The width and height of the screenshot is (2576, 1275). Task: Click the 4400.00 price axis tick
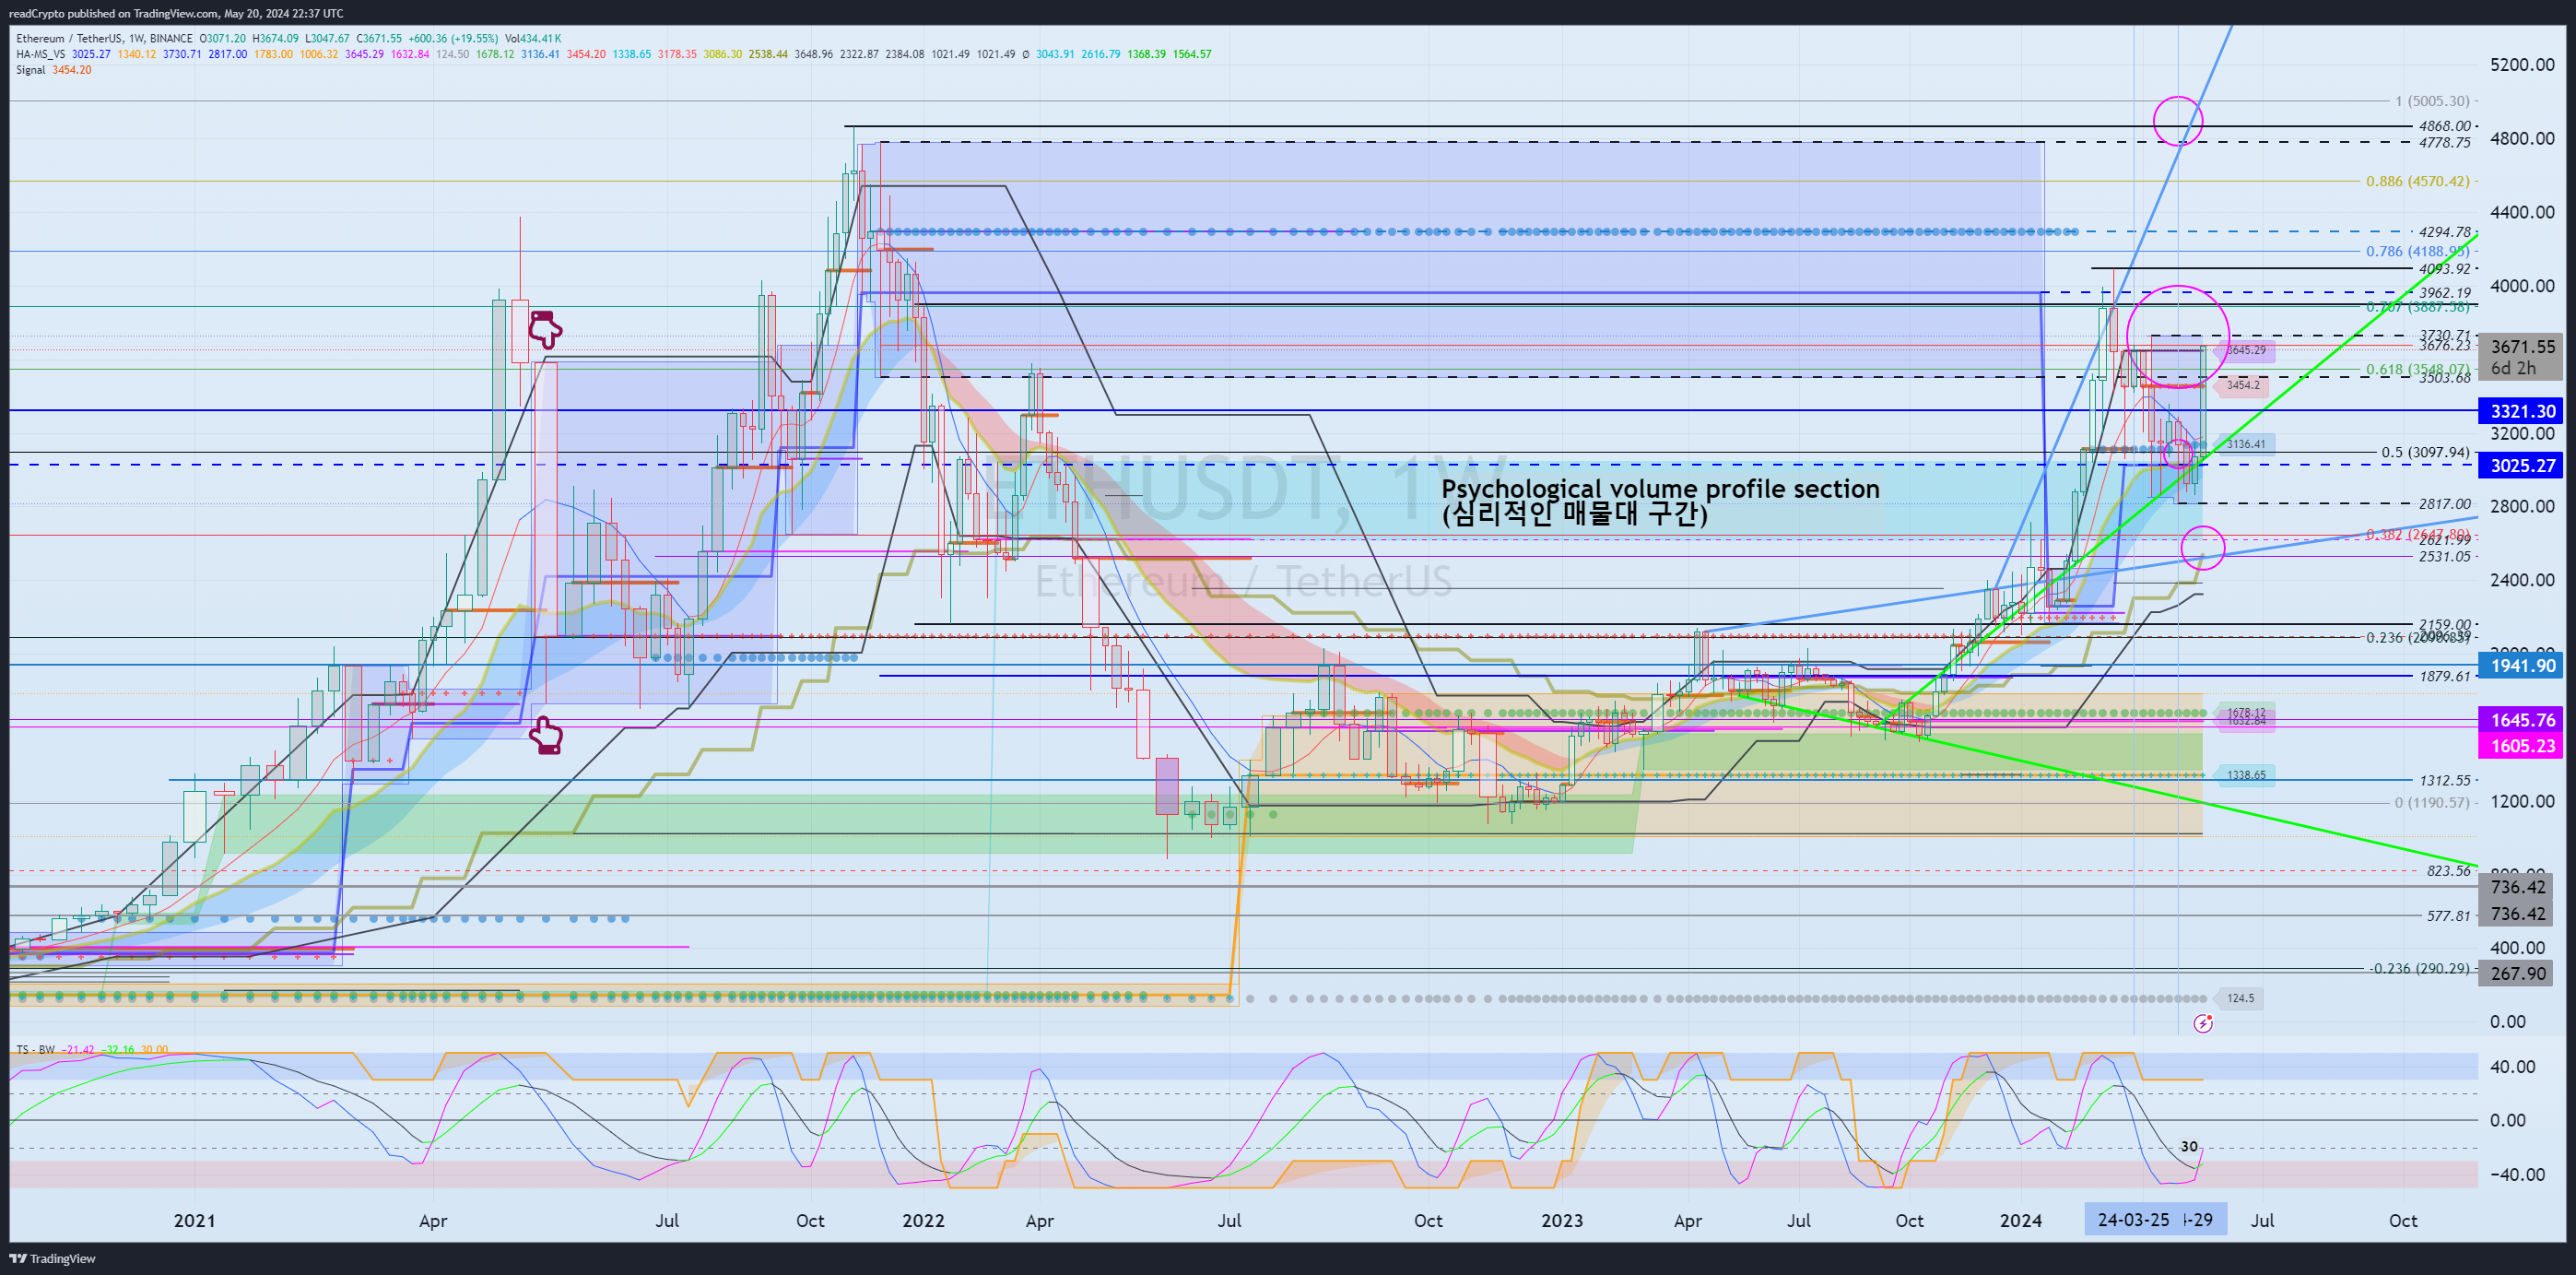[2522, 212]
